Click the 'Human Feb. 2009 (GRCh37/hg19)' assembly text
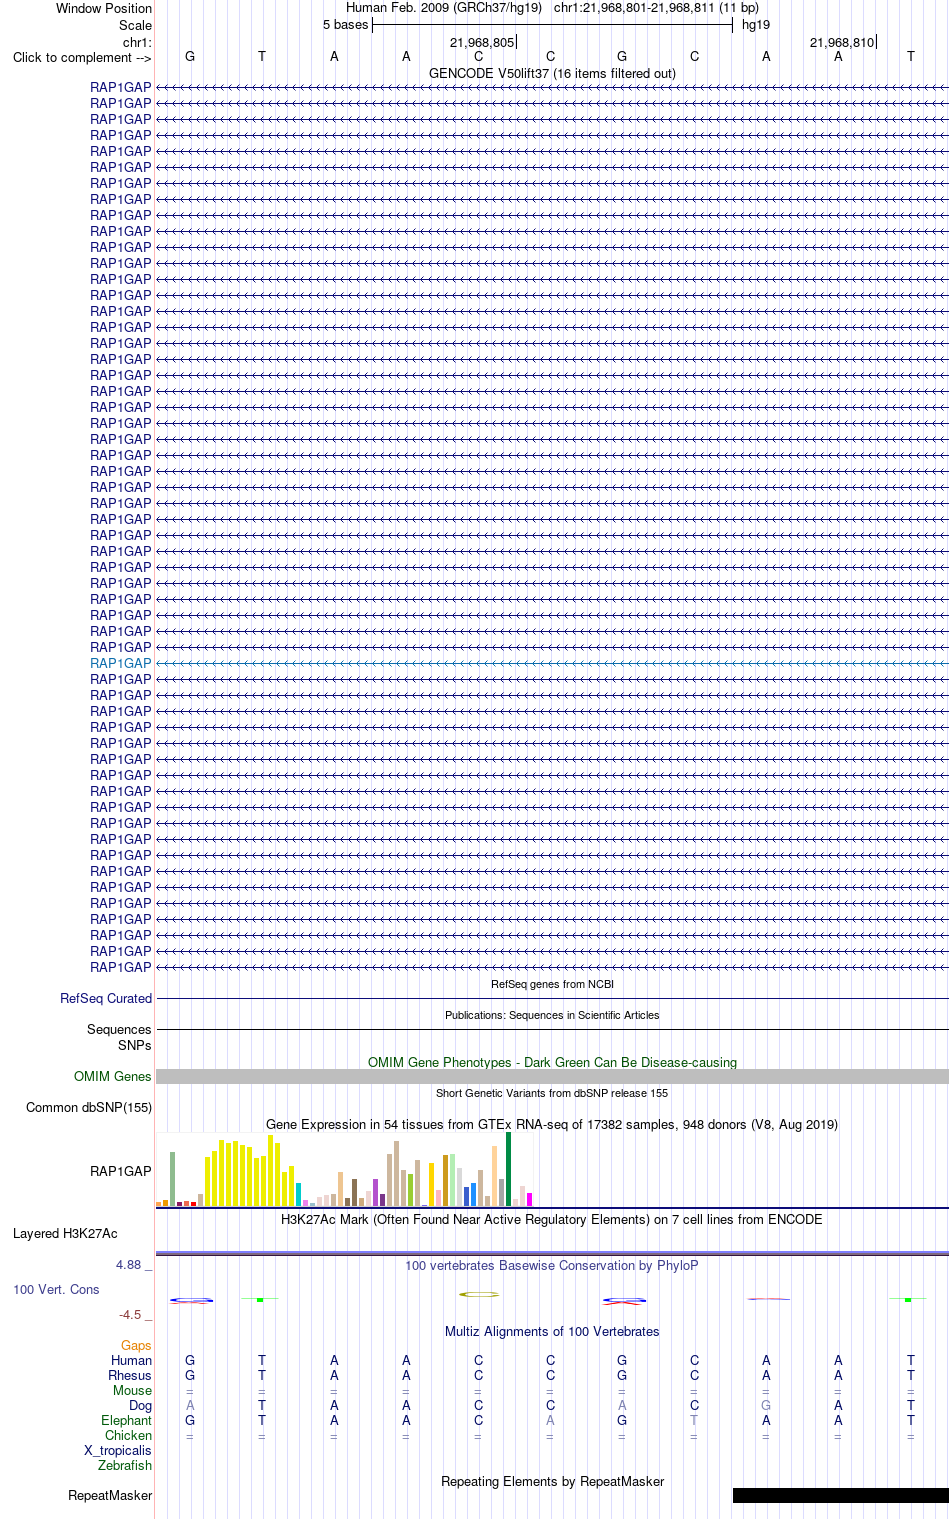 [x=444, y=8]
